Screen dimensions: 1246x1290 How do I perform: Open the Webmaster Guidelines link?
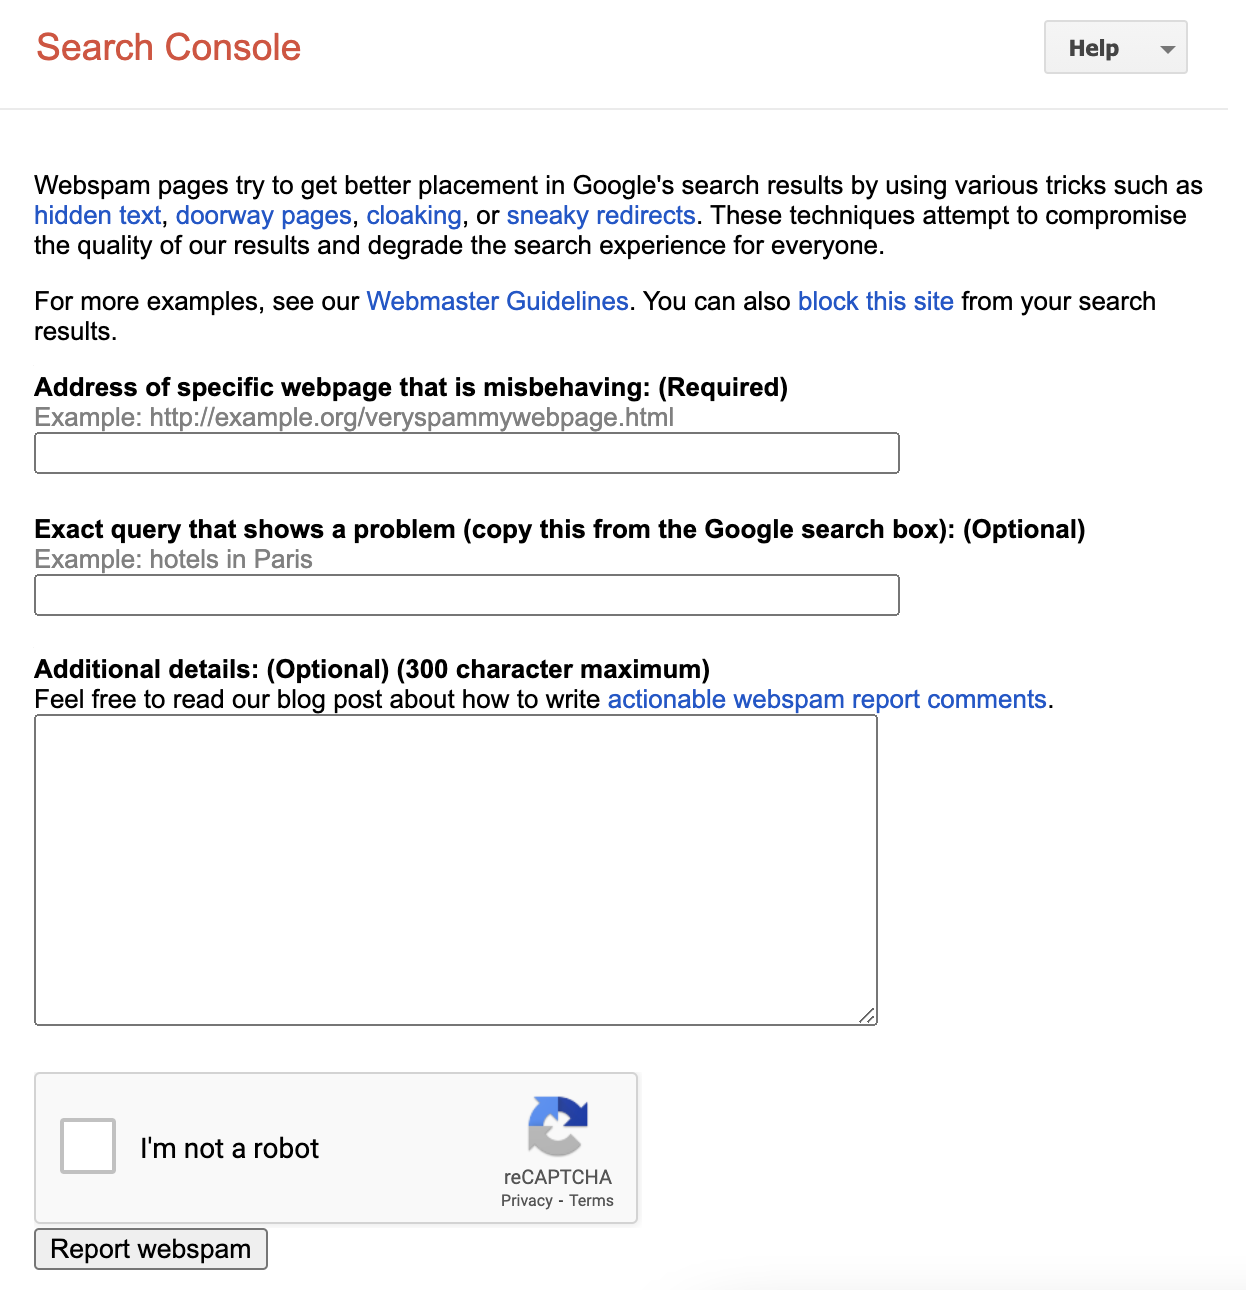tap(497, 301)
